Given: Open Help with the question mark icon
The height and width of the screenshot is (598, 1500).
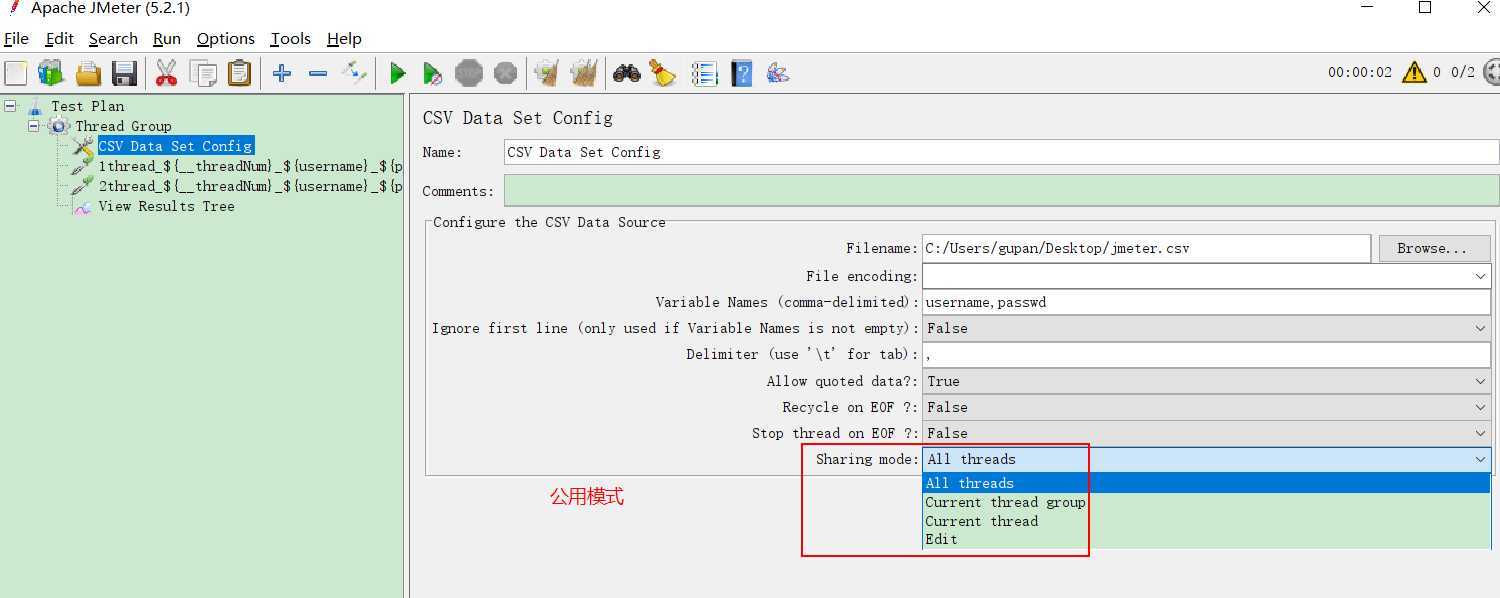Looking at the screenshot, I should [x=741, y=73].
